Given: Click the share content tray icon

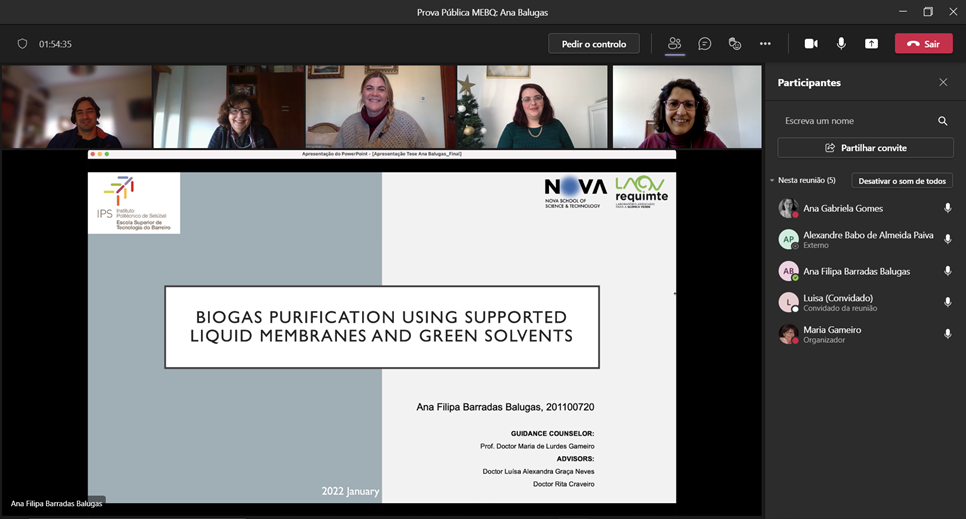Looking at the screenshot, I should (x=871, y=44).
